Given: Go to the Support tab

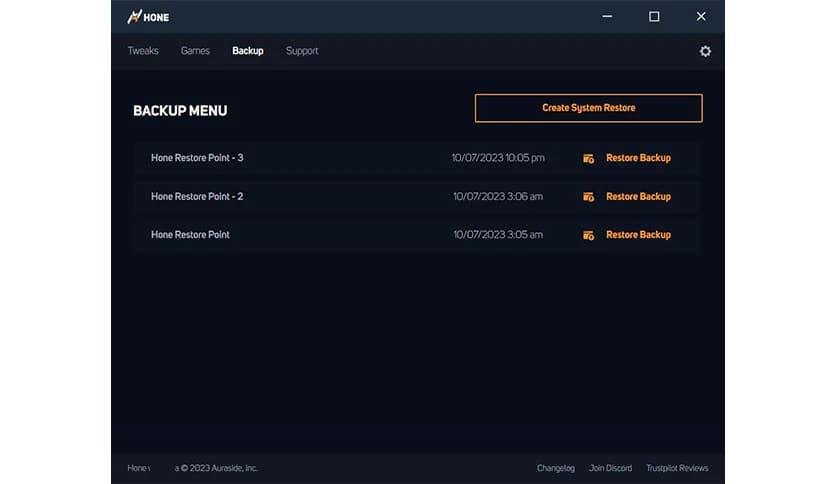Looking at the screenshot, I should pos(302,51).
